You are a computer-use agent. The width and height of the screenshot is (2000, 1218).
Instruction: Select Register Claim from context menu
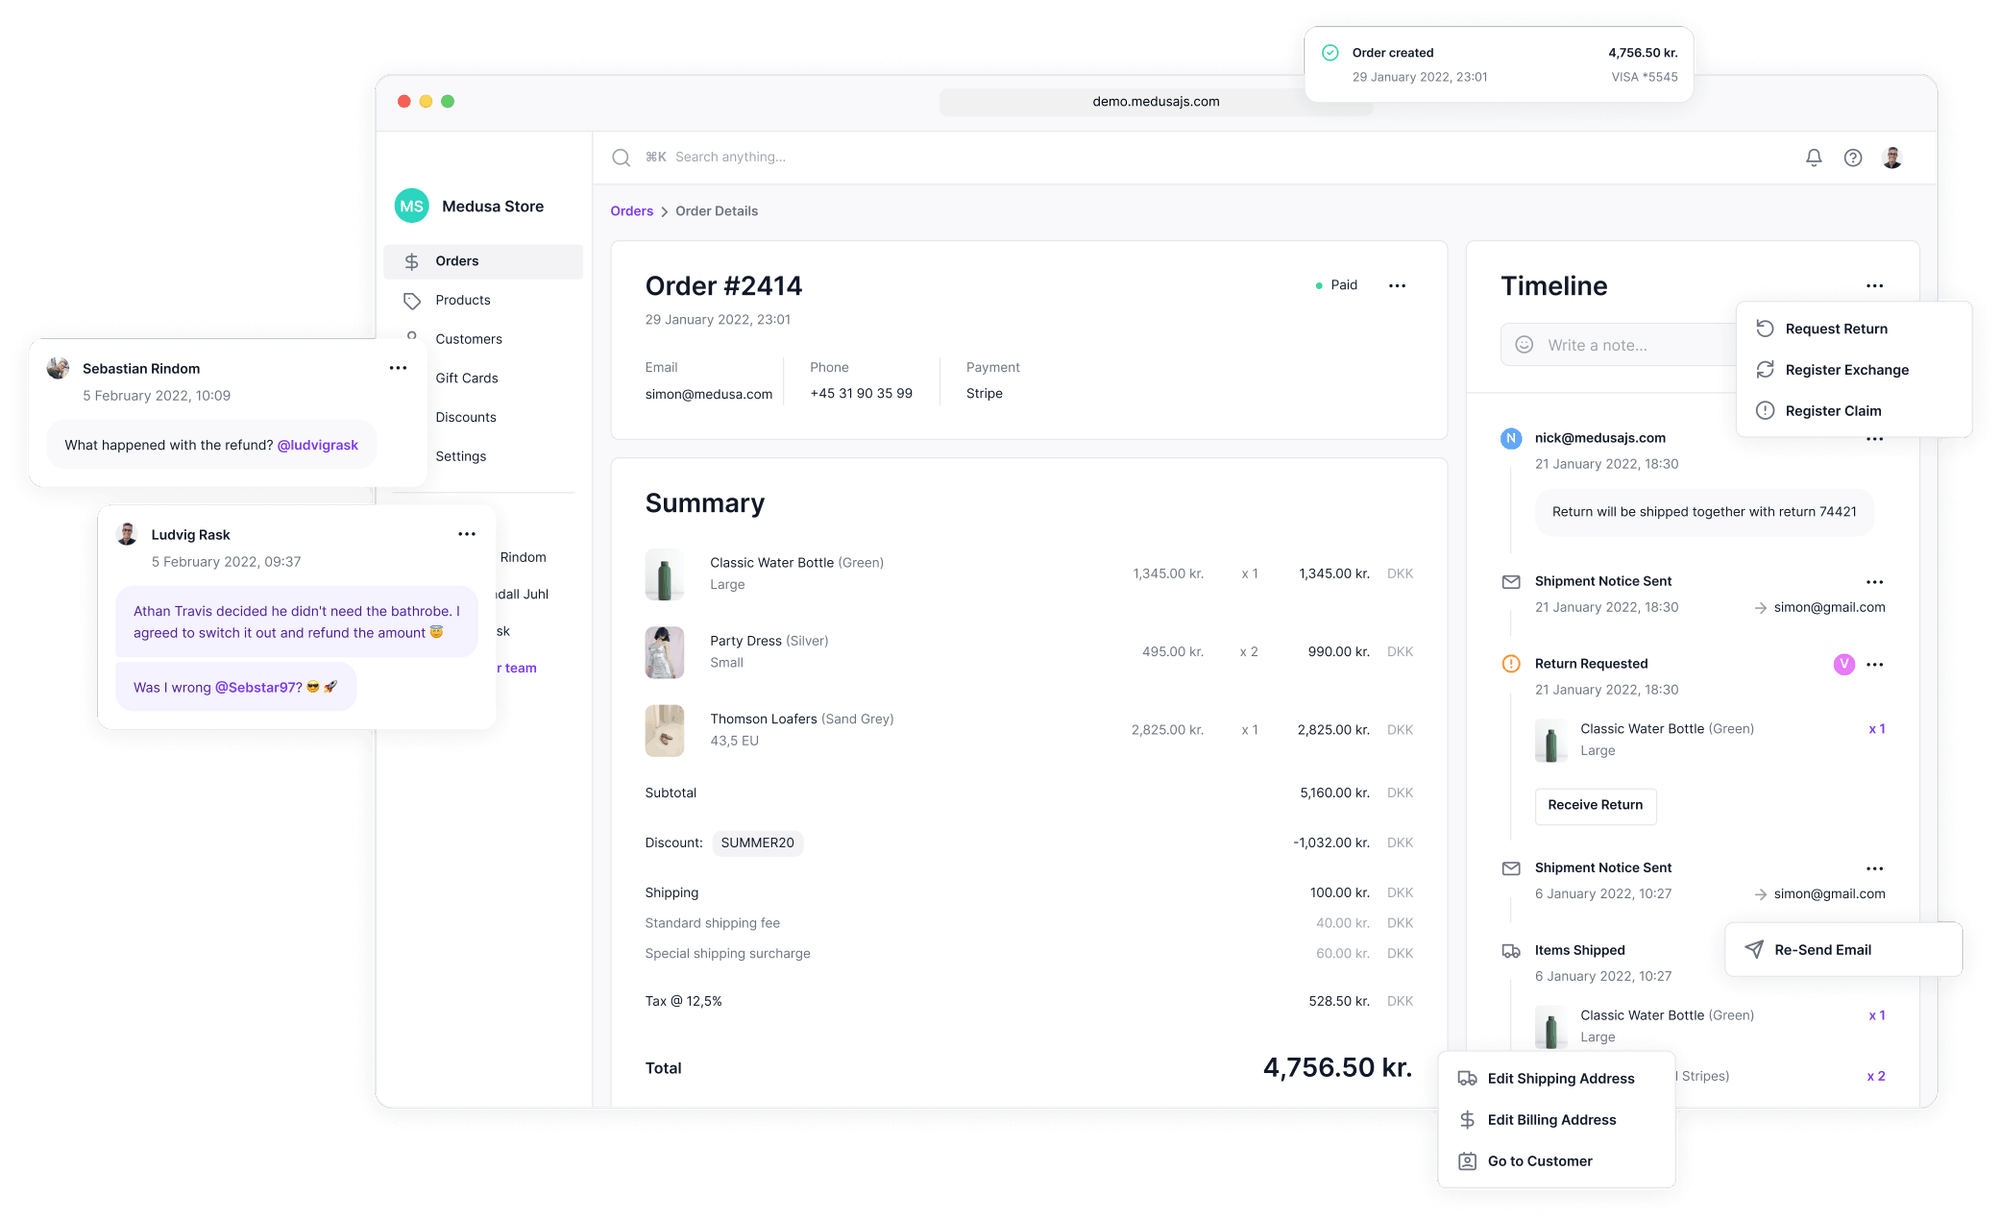tap(1831, 411)
